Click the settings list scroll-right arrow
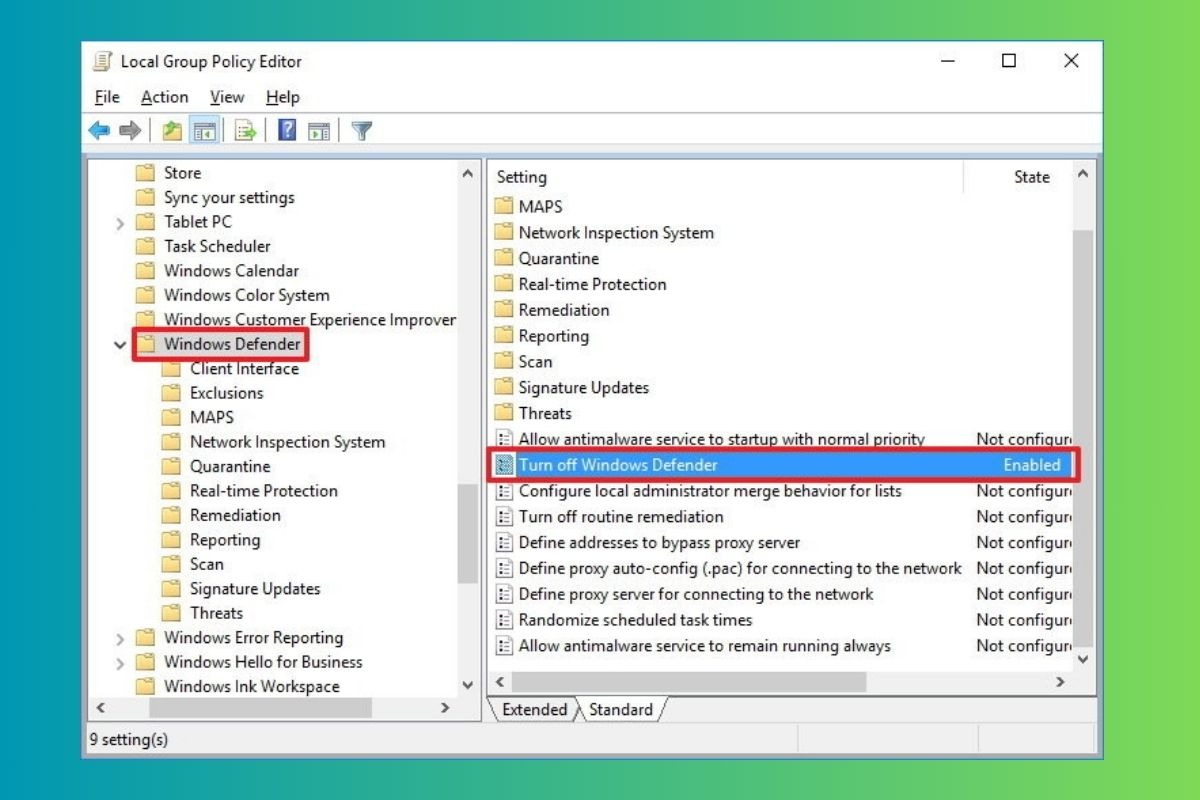The width and height of the screenshot is (1200, 800). tap(1061, 682)
